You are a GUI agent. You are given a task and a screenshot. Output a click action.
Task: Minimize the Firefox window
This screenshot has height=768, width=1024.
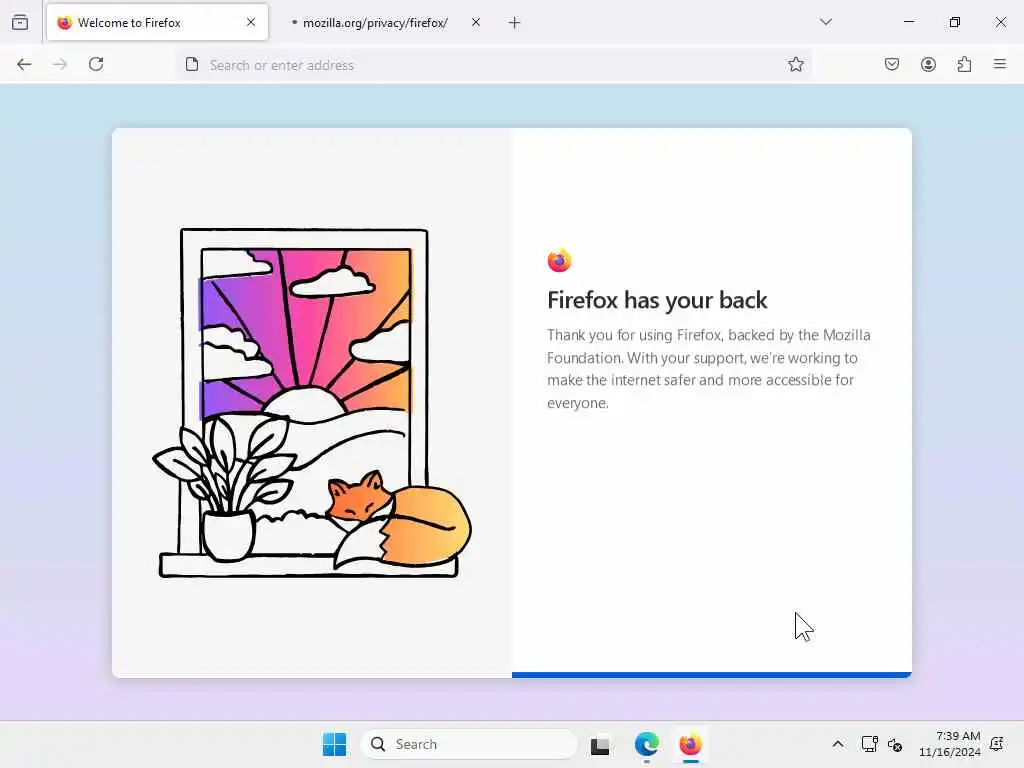(908, 22)
